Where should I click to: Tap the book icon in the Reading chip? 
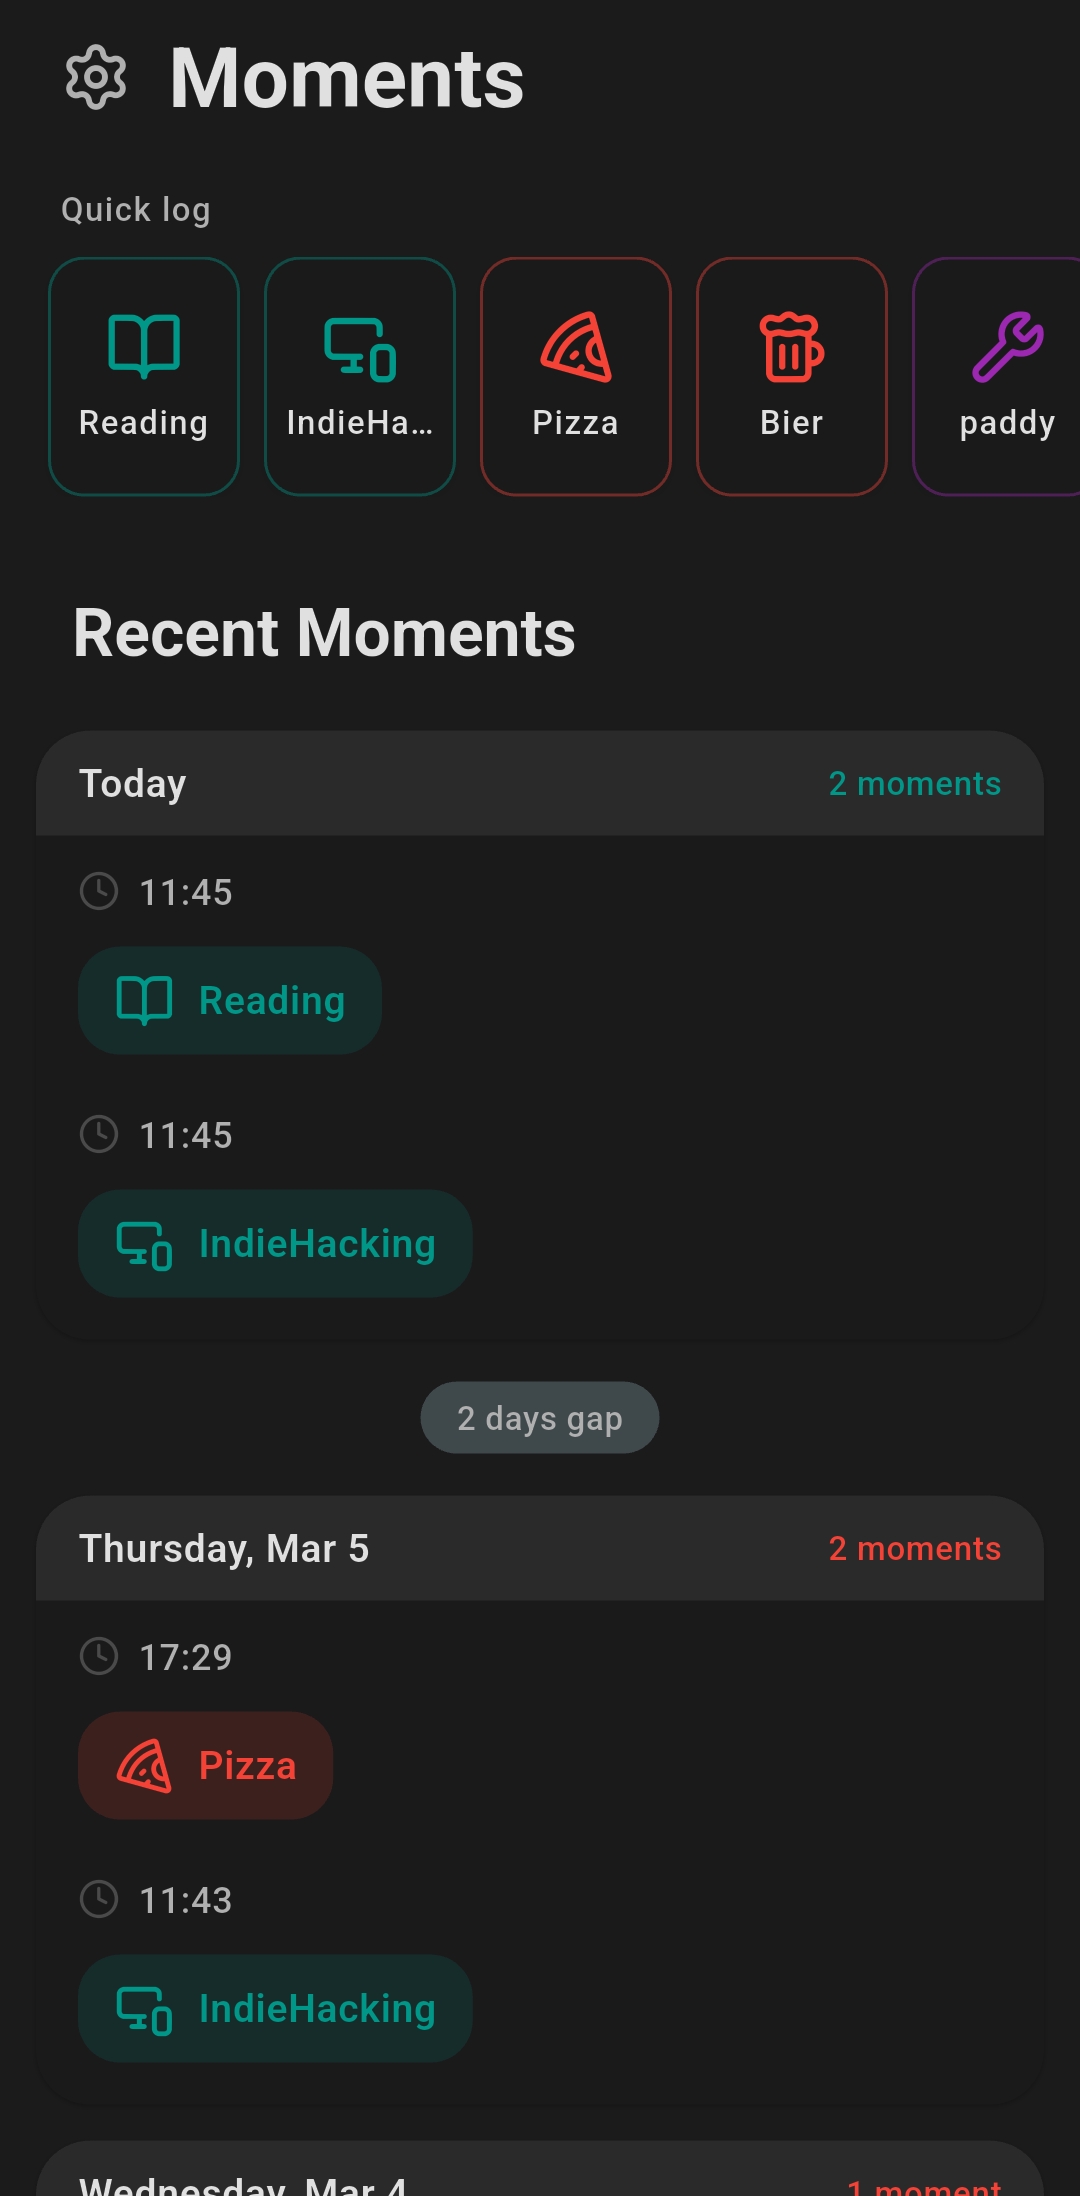pos(144,999)
